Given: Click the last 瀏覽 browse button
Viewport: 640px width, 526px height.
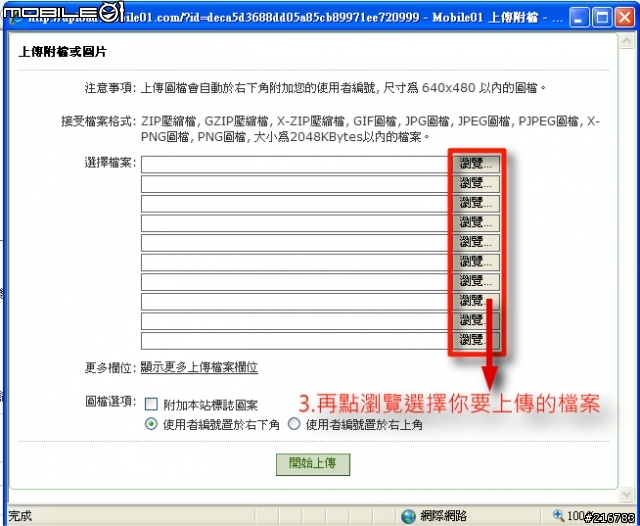Looking at the screenshot, I should click(x=476, y=340).
